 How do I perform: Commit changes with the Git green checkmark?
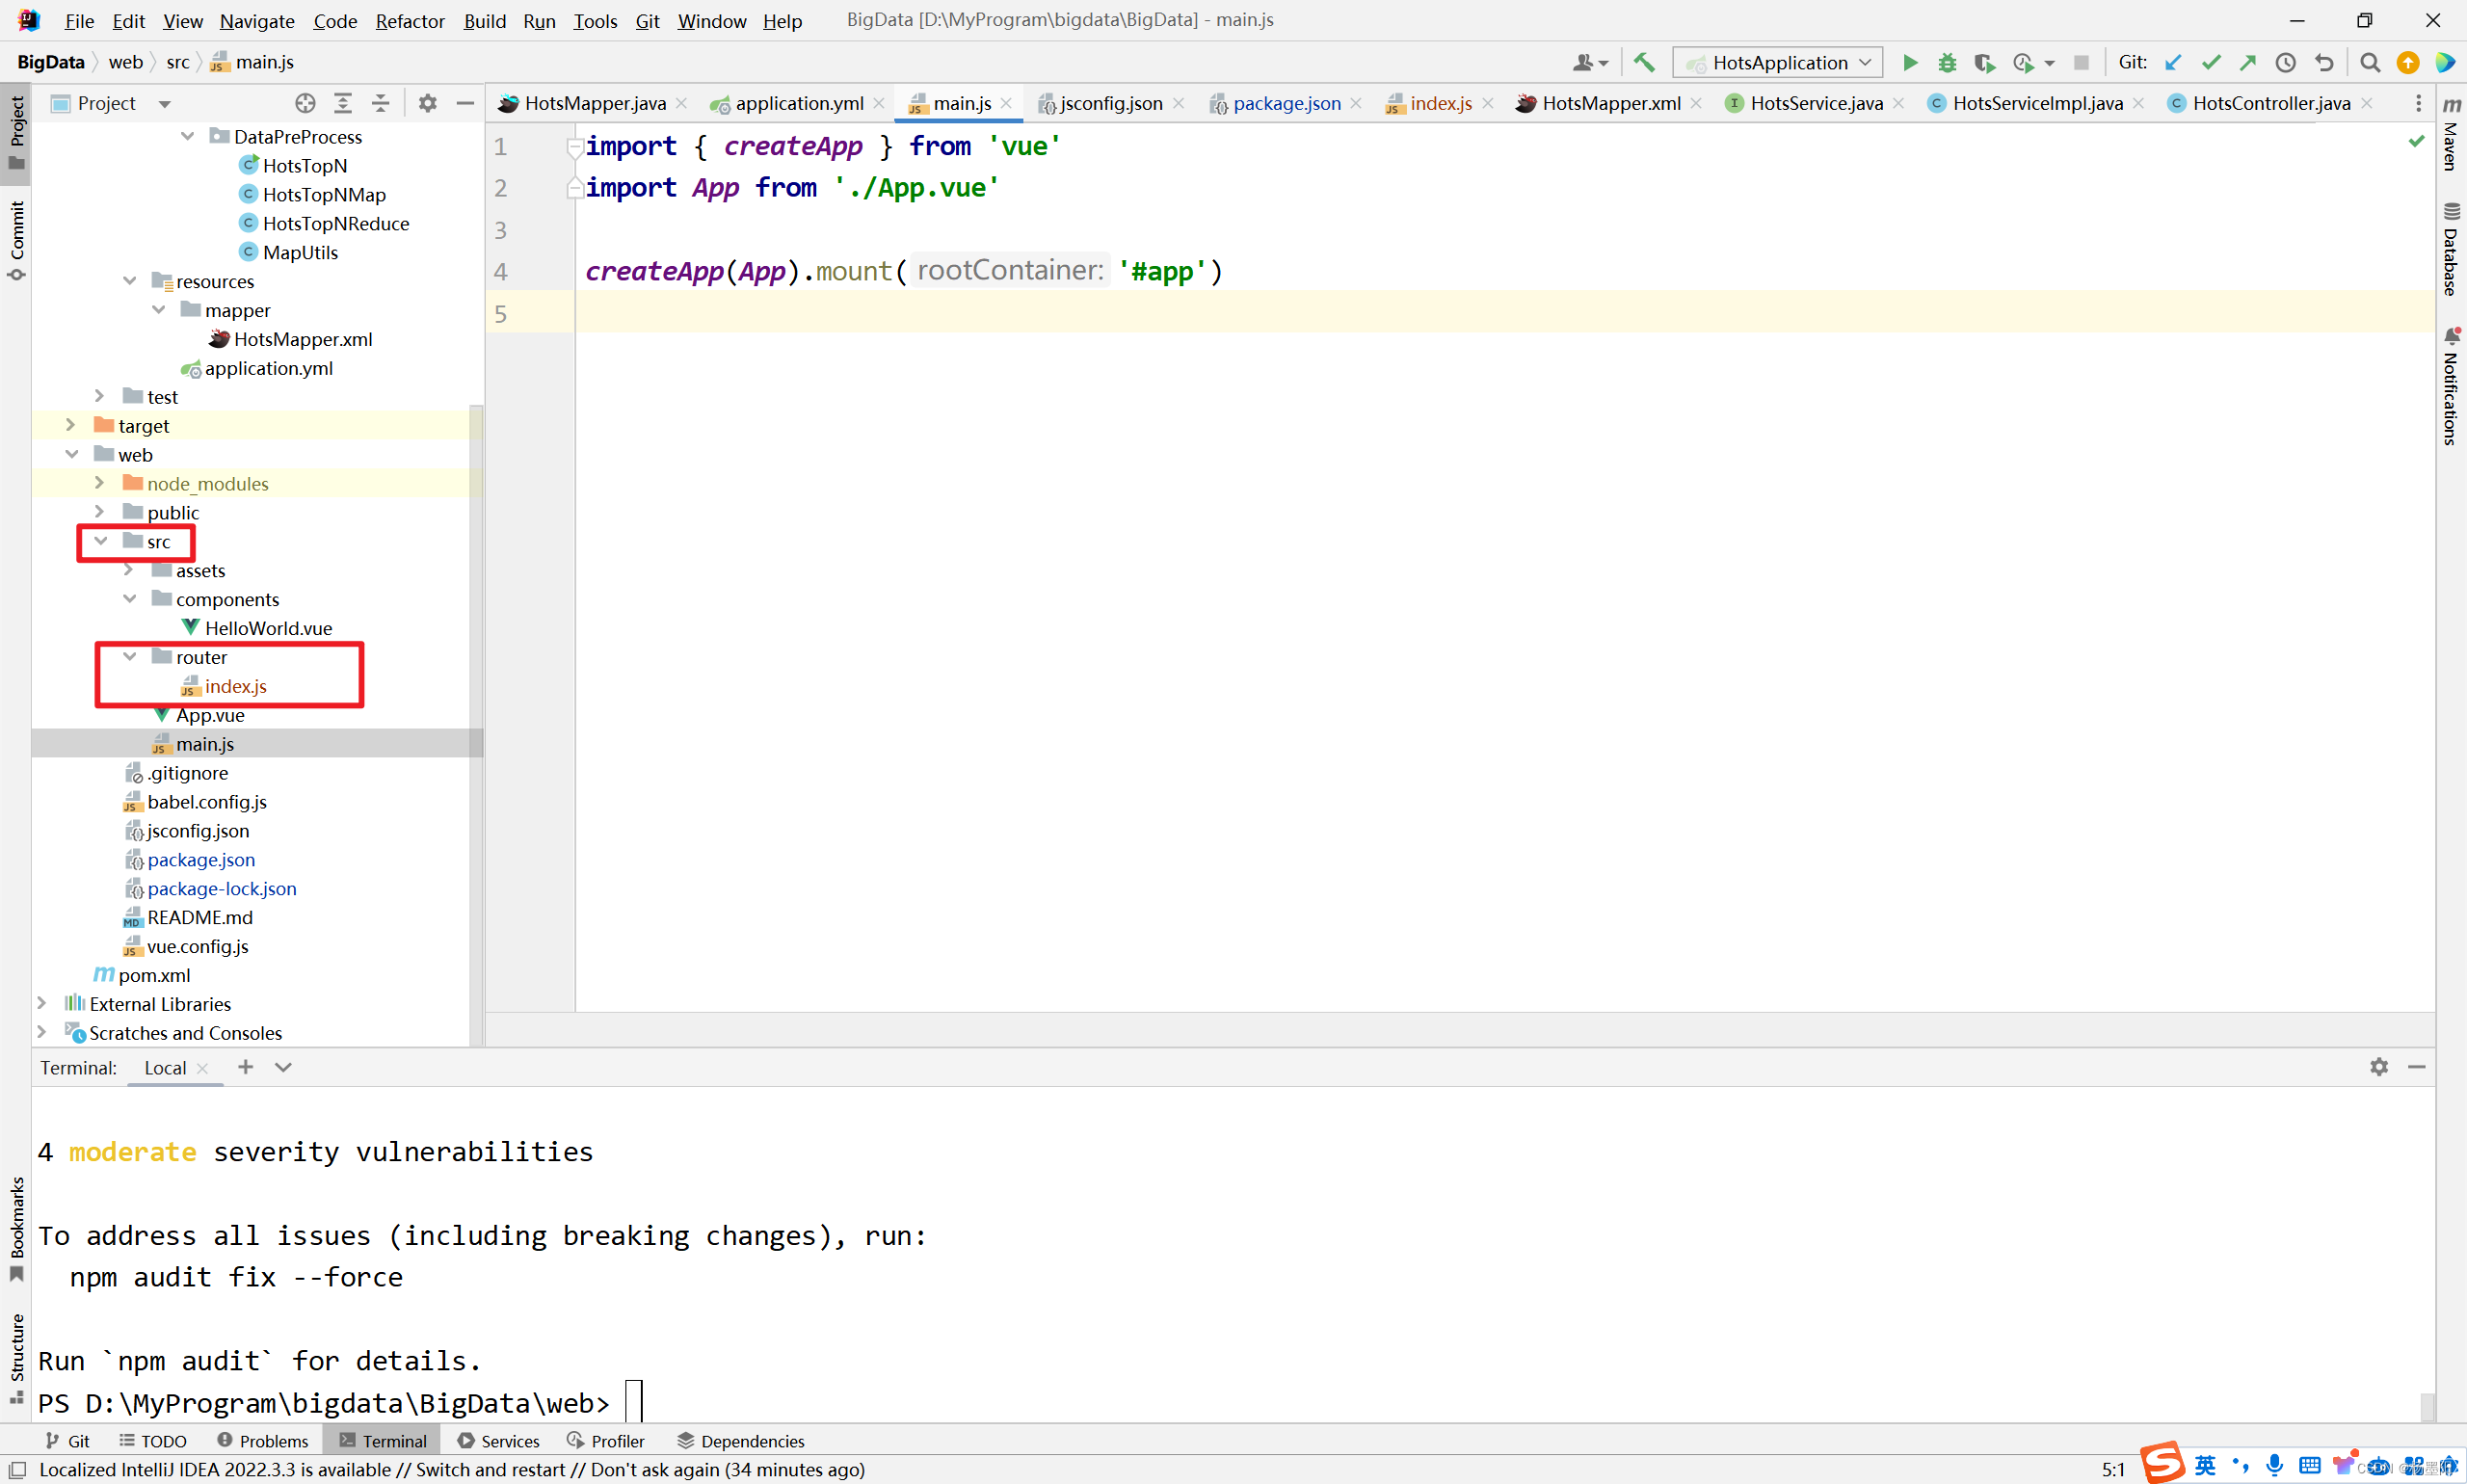click(x=2211, y=62)
